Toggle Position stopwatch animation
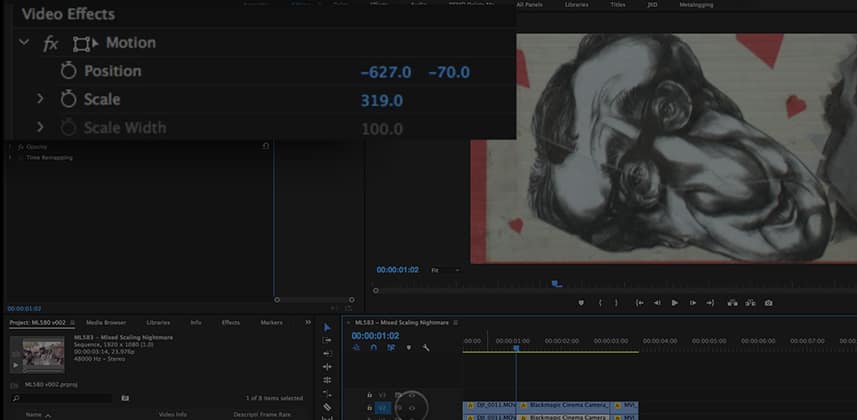Viewport: 857px width, 420px height. pyautogui.click(x=68, y=71)
